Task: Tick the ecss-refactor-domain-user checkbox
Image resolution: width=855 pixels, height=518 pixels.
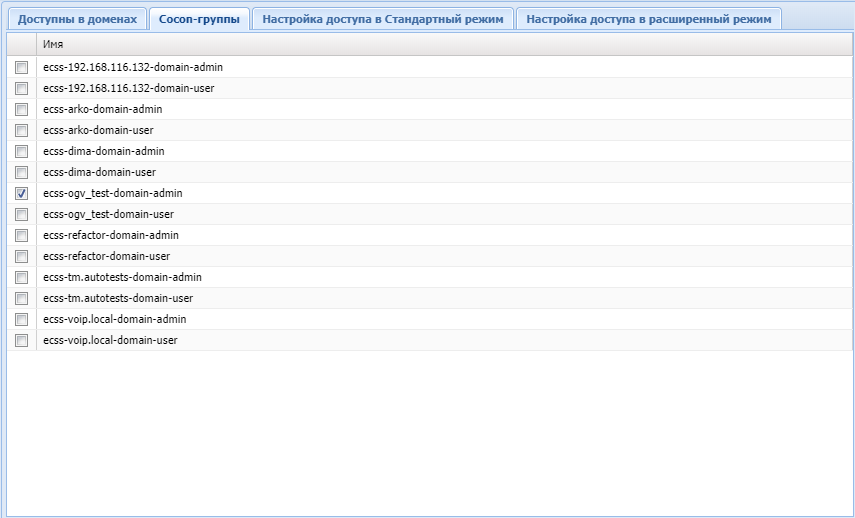Action: pos(21,256)
